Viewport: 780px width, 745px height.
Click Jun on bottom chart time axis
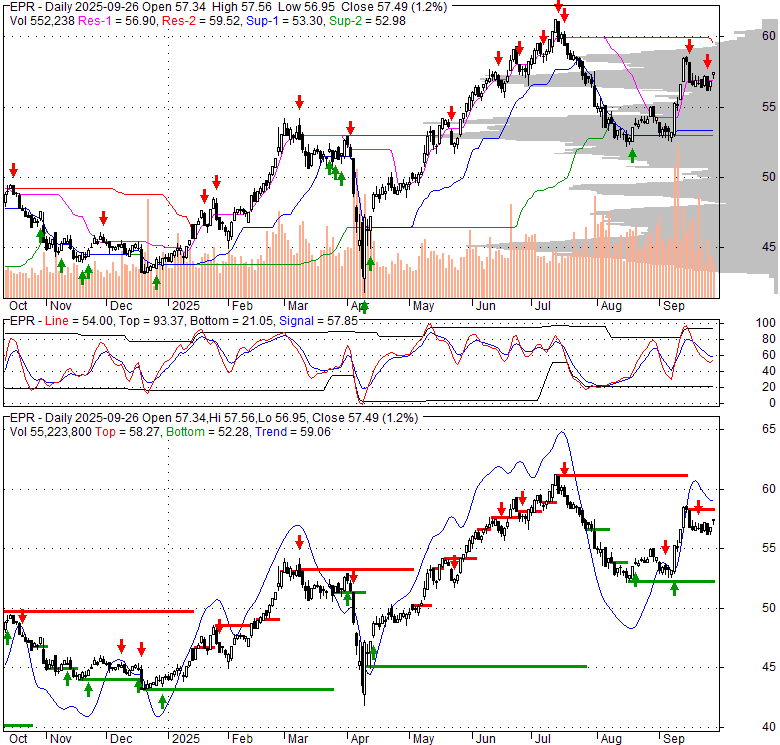pos(486,739)
